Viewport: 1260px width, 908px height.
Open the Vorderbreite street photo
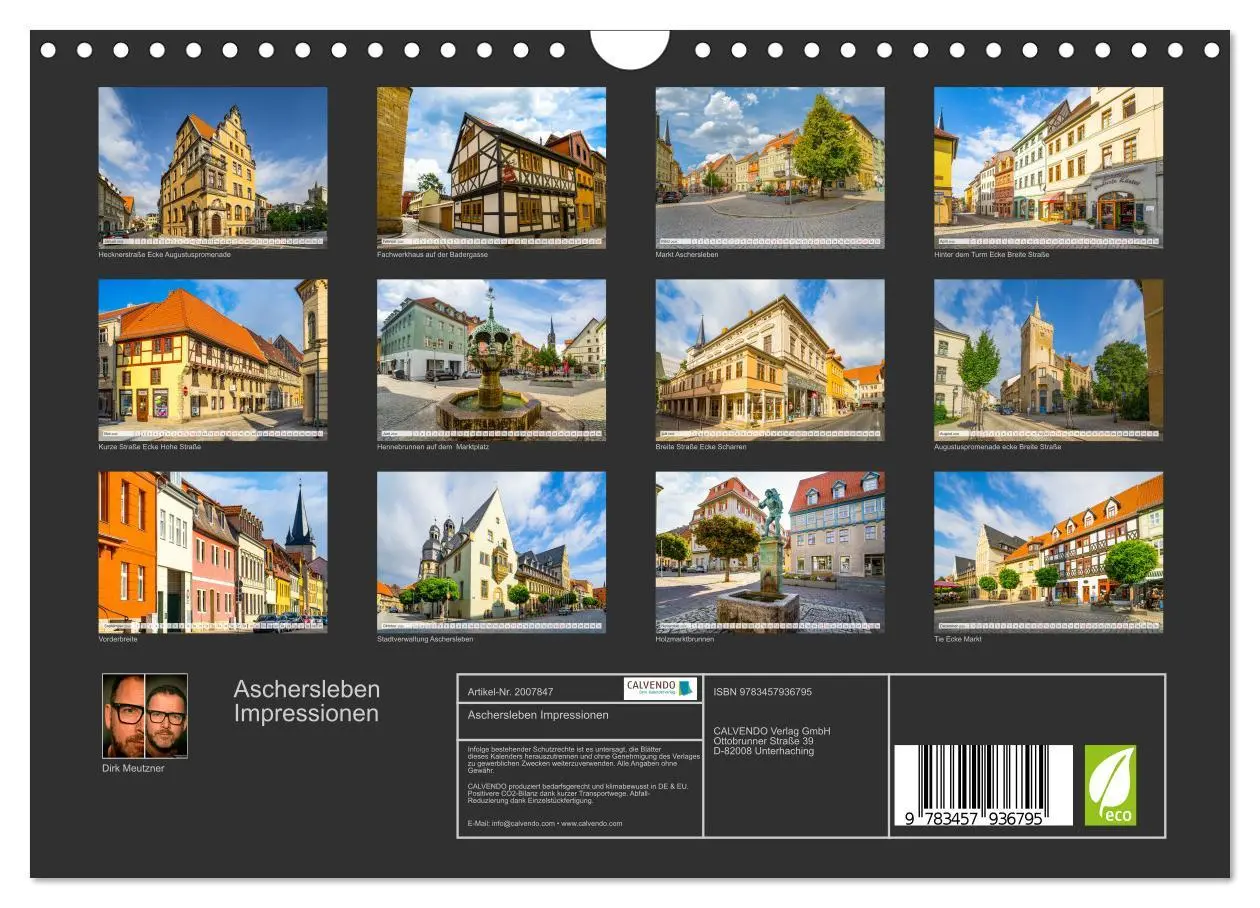(213, 552)
